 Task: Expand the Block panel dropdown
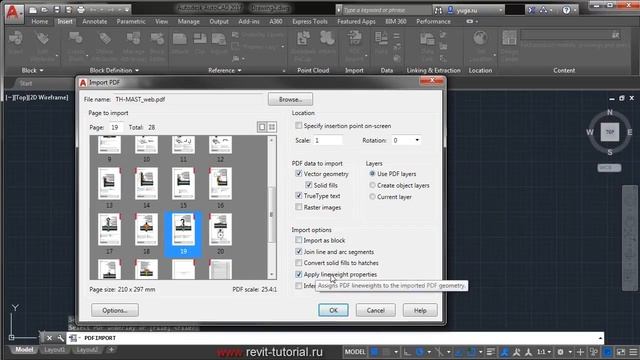tap(41, 71)
